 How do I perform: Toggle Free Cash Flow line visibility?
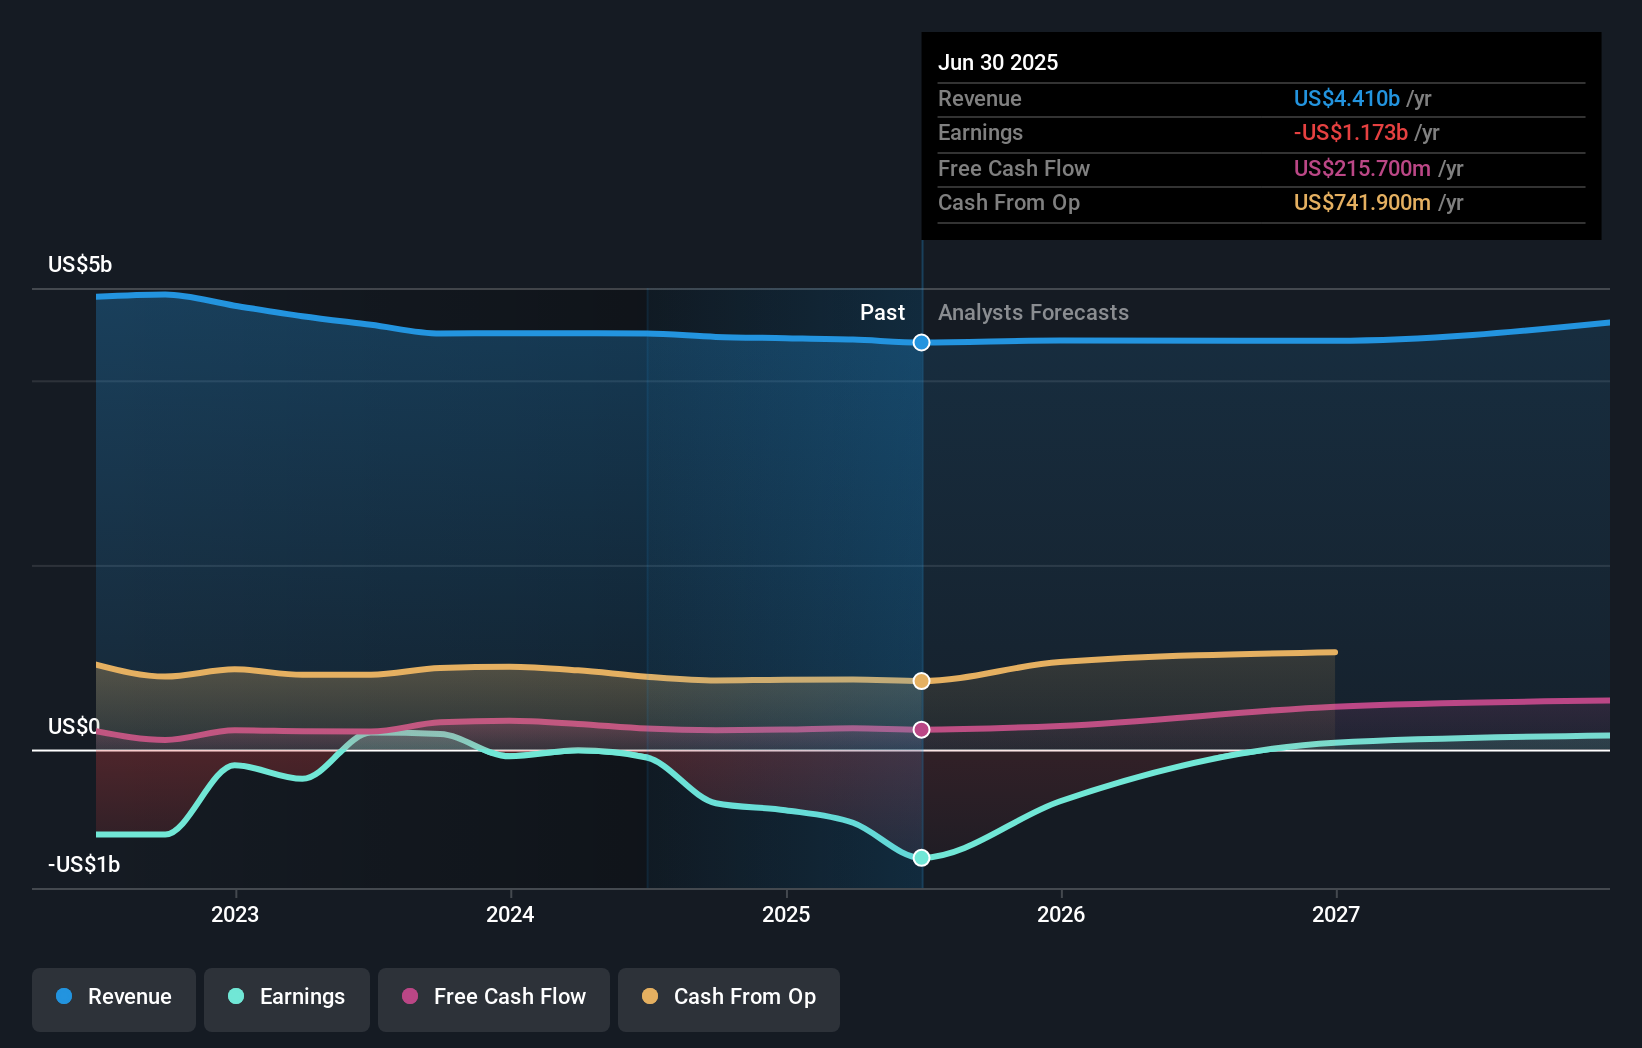click(494, 998)
